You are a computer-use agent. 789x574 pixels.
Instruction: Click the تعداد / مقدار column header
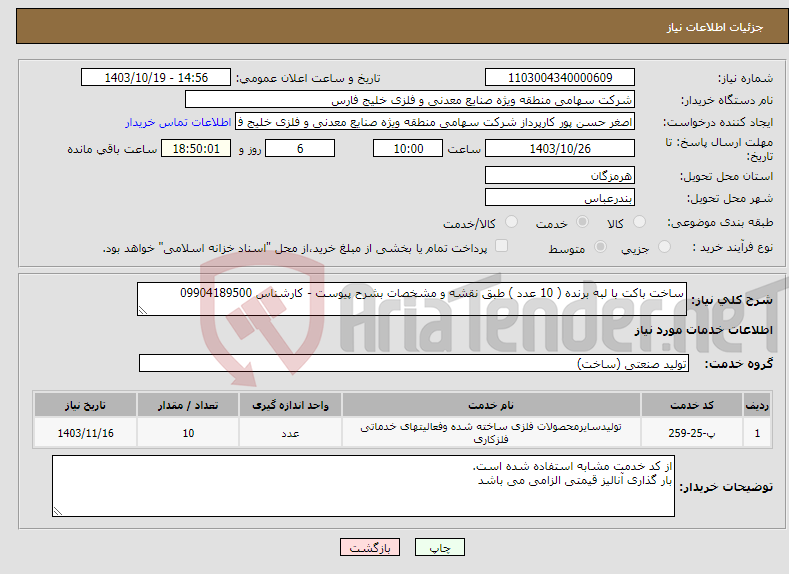[188, 405]
